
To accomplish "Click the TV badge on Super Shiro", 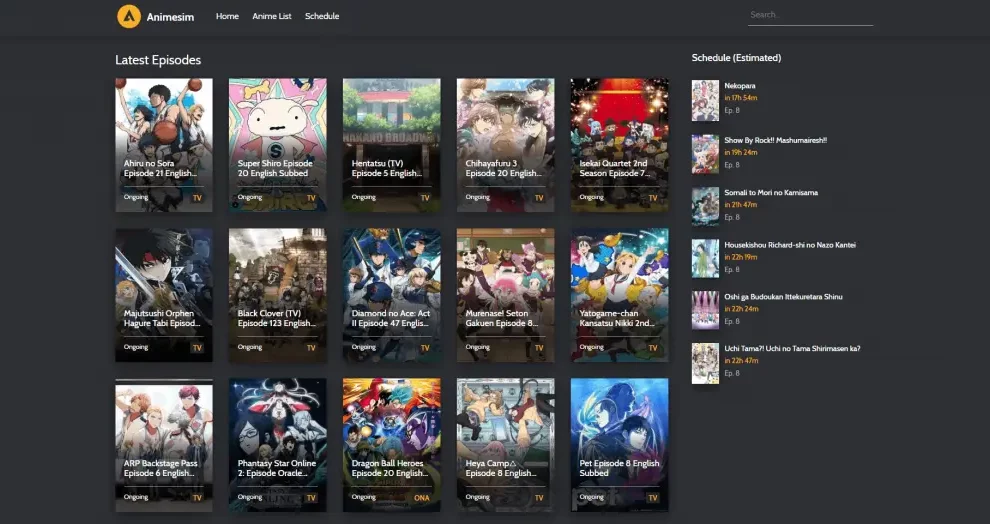I will 311,198.
